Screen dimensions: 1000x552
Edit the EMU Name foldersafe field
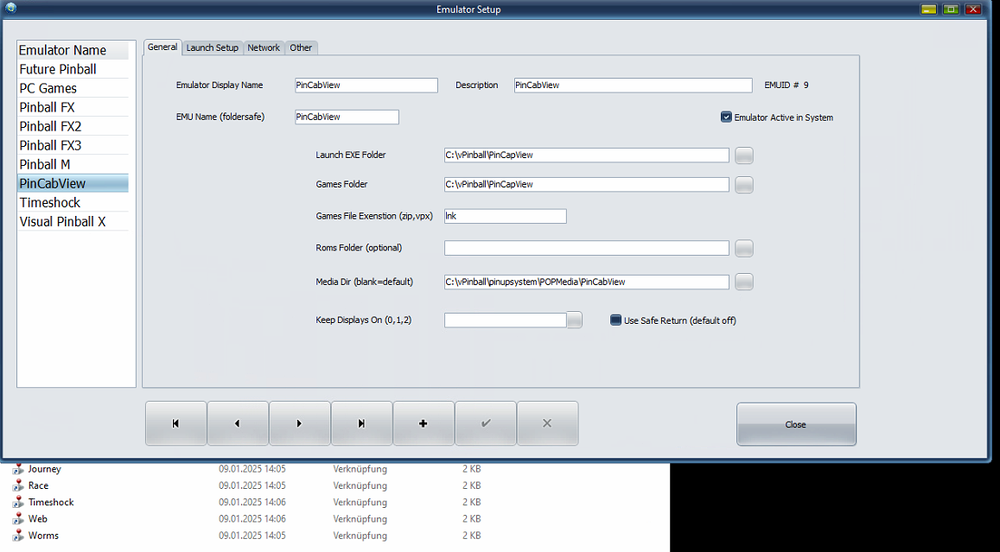point(347,117)
